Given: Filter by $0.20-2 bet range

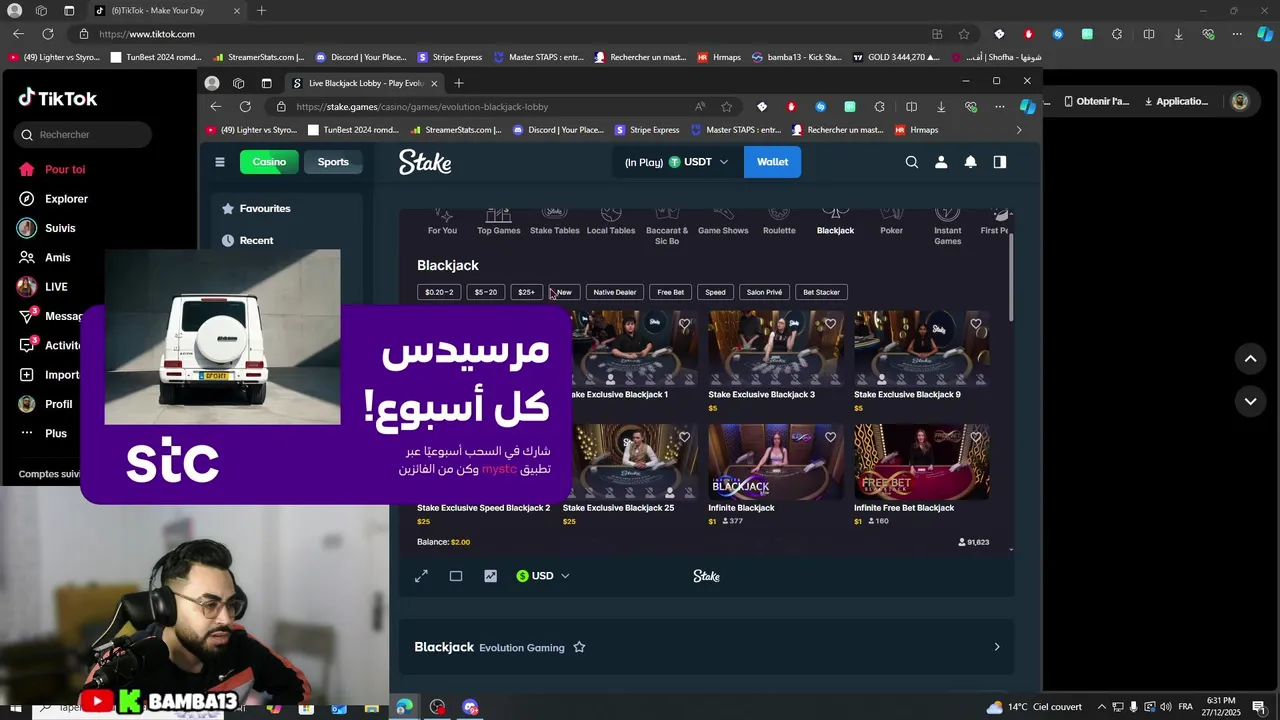Looking at the screenshot, I should (x=439, y=292).
